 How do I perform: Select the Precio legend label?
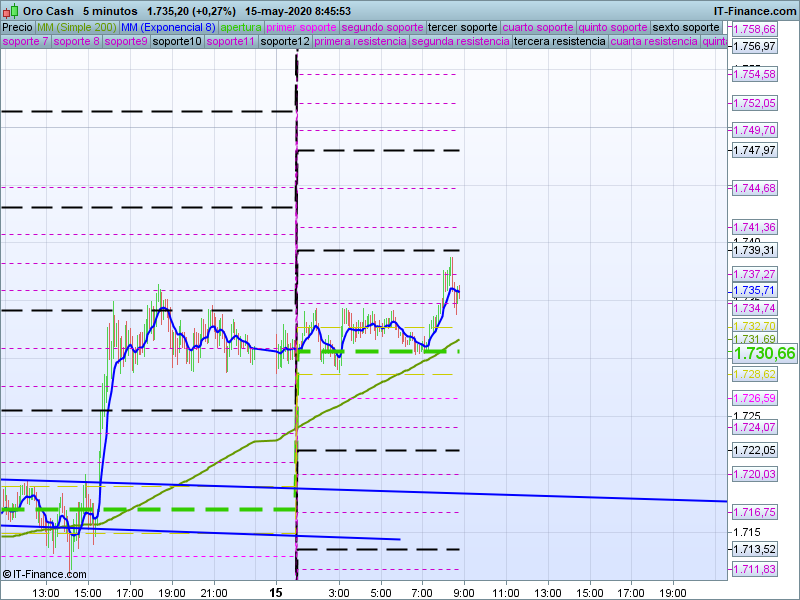pos(17,27)
